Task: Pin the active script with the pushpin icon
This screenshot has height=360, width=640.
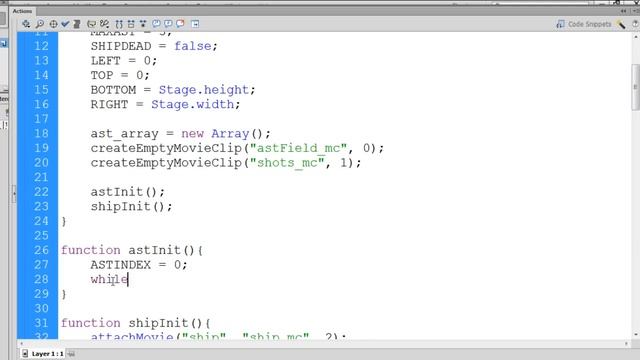Action: click(71, 353)
